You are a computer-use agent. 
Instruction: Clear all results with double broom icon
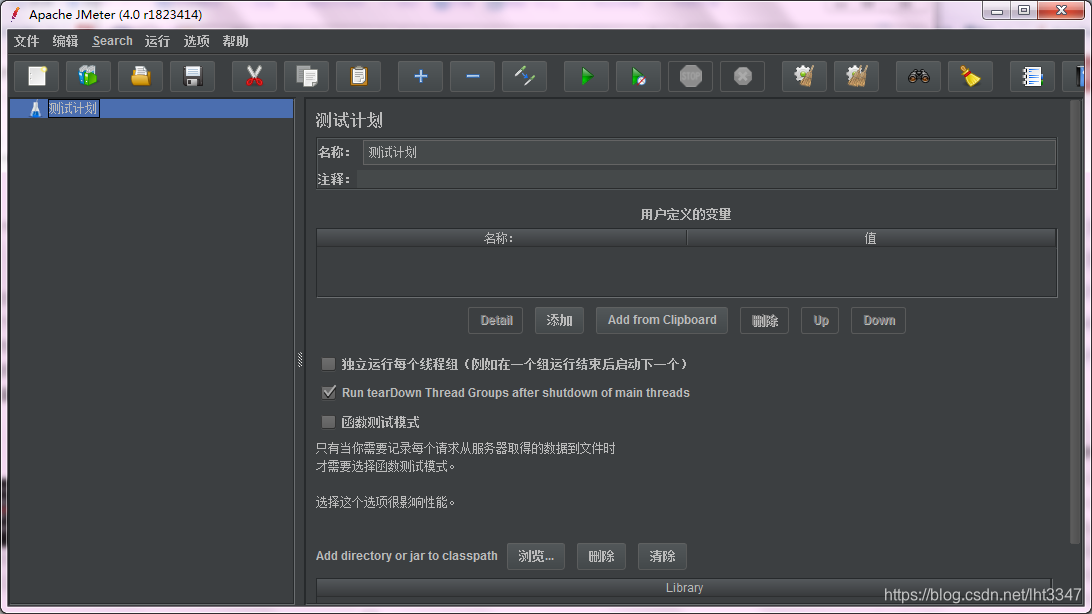pos(857,76)
